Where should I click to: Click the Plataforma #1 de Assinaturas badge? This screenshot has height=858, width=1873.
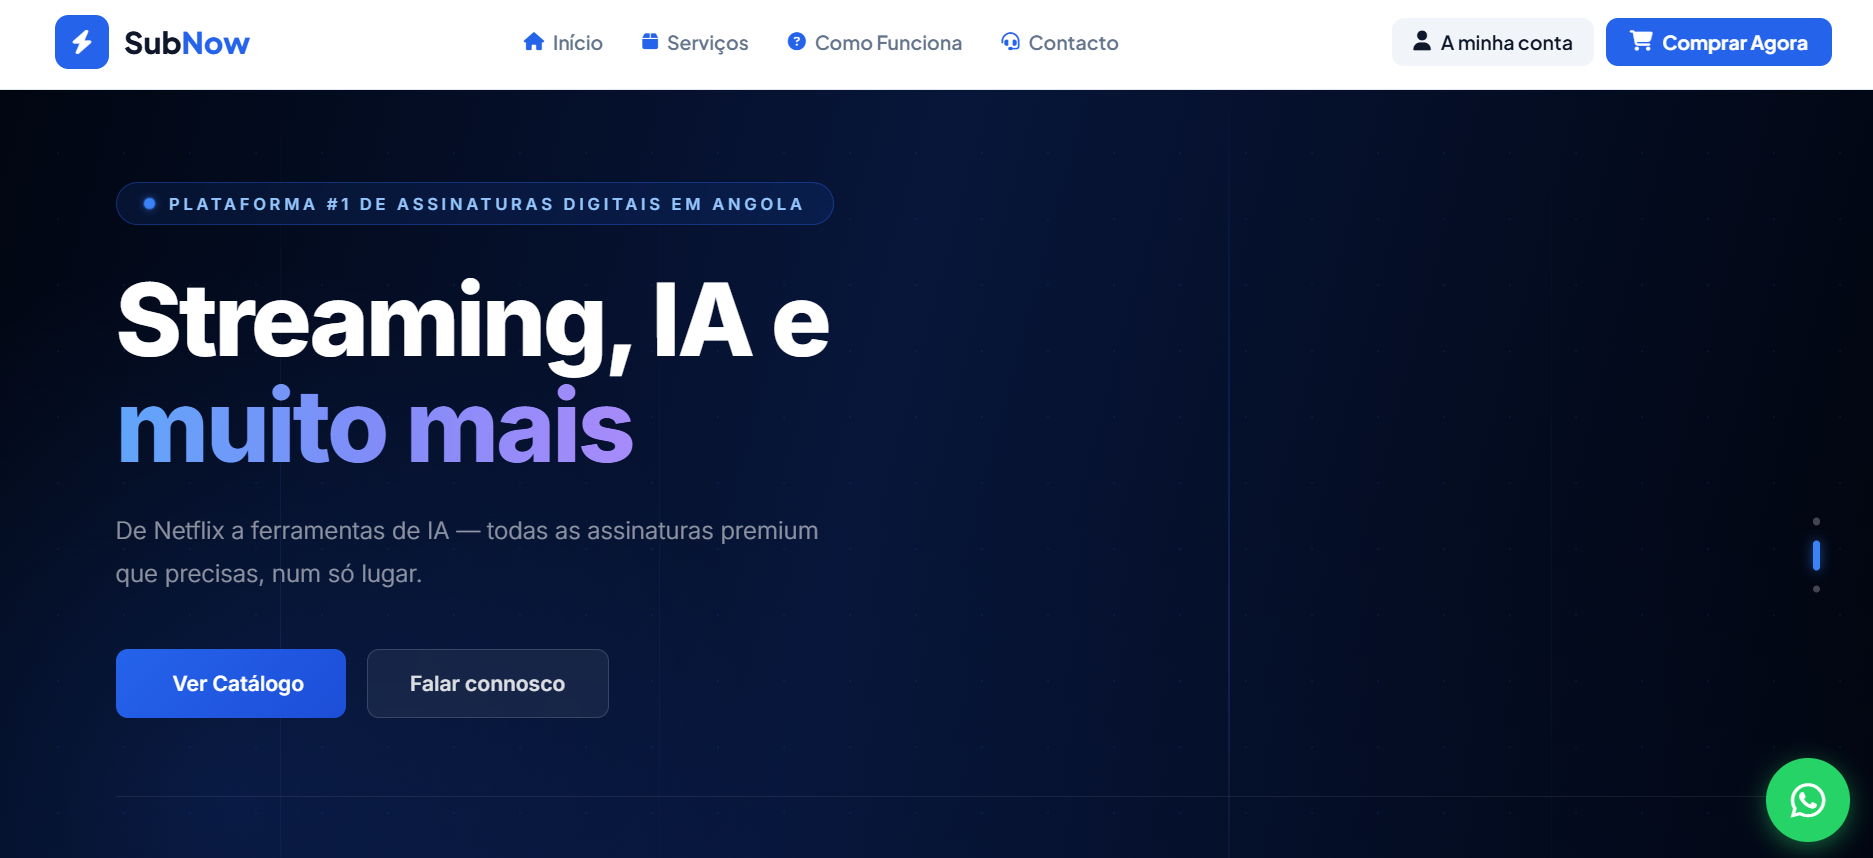tap(475, 204)
